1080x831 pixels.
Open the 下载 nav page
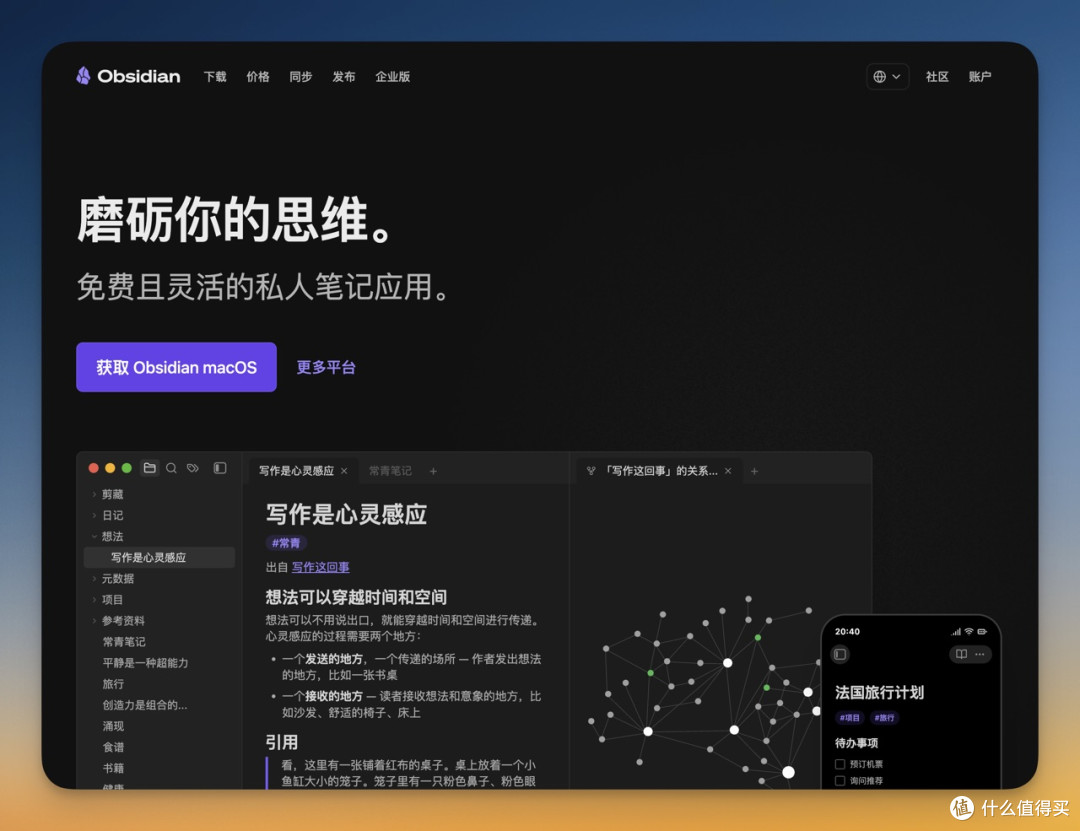click(215, 76)
